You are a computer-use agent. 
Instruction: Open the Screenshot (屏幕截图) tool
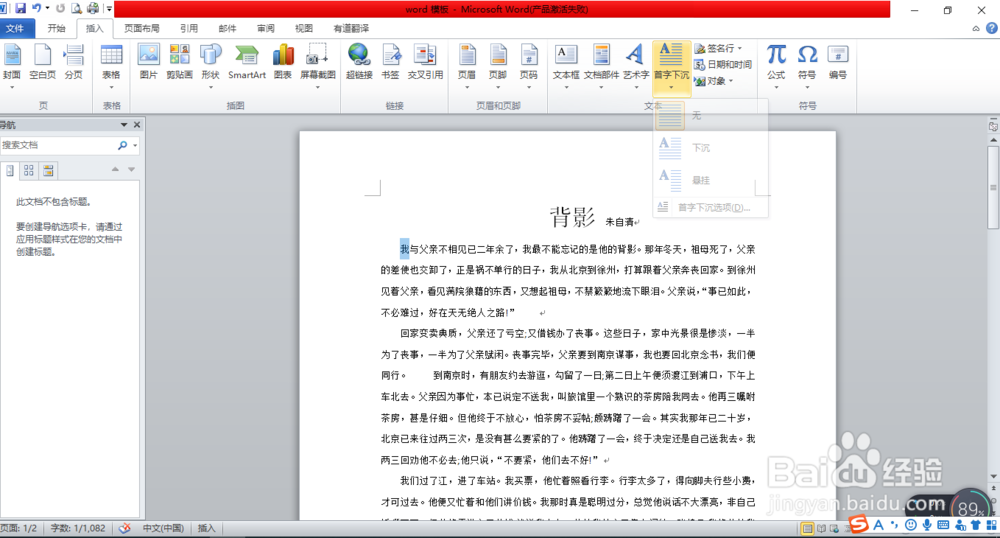(318, 64)
